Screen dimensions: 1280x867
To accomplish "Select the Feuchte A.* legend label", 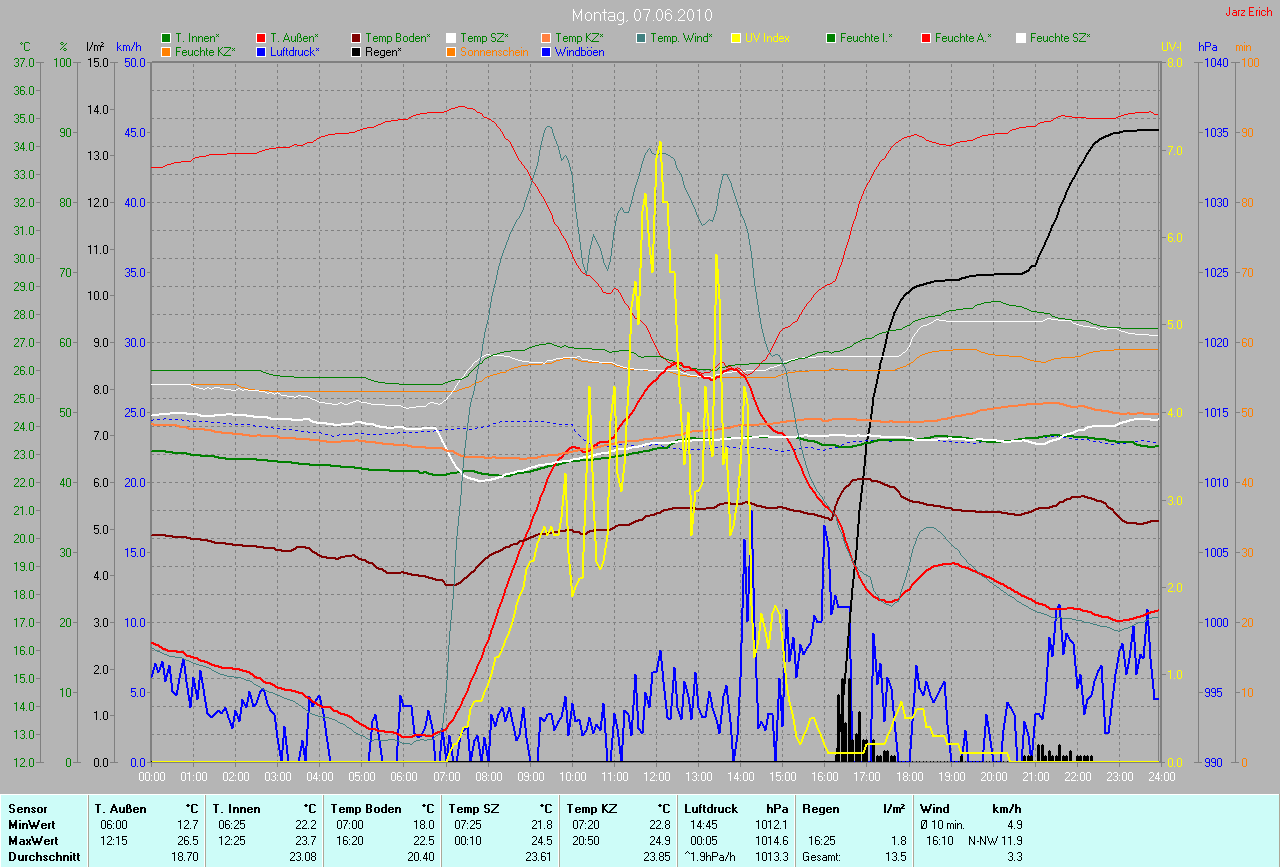I will [963, 38].
